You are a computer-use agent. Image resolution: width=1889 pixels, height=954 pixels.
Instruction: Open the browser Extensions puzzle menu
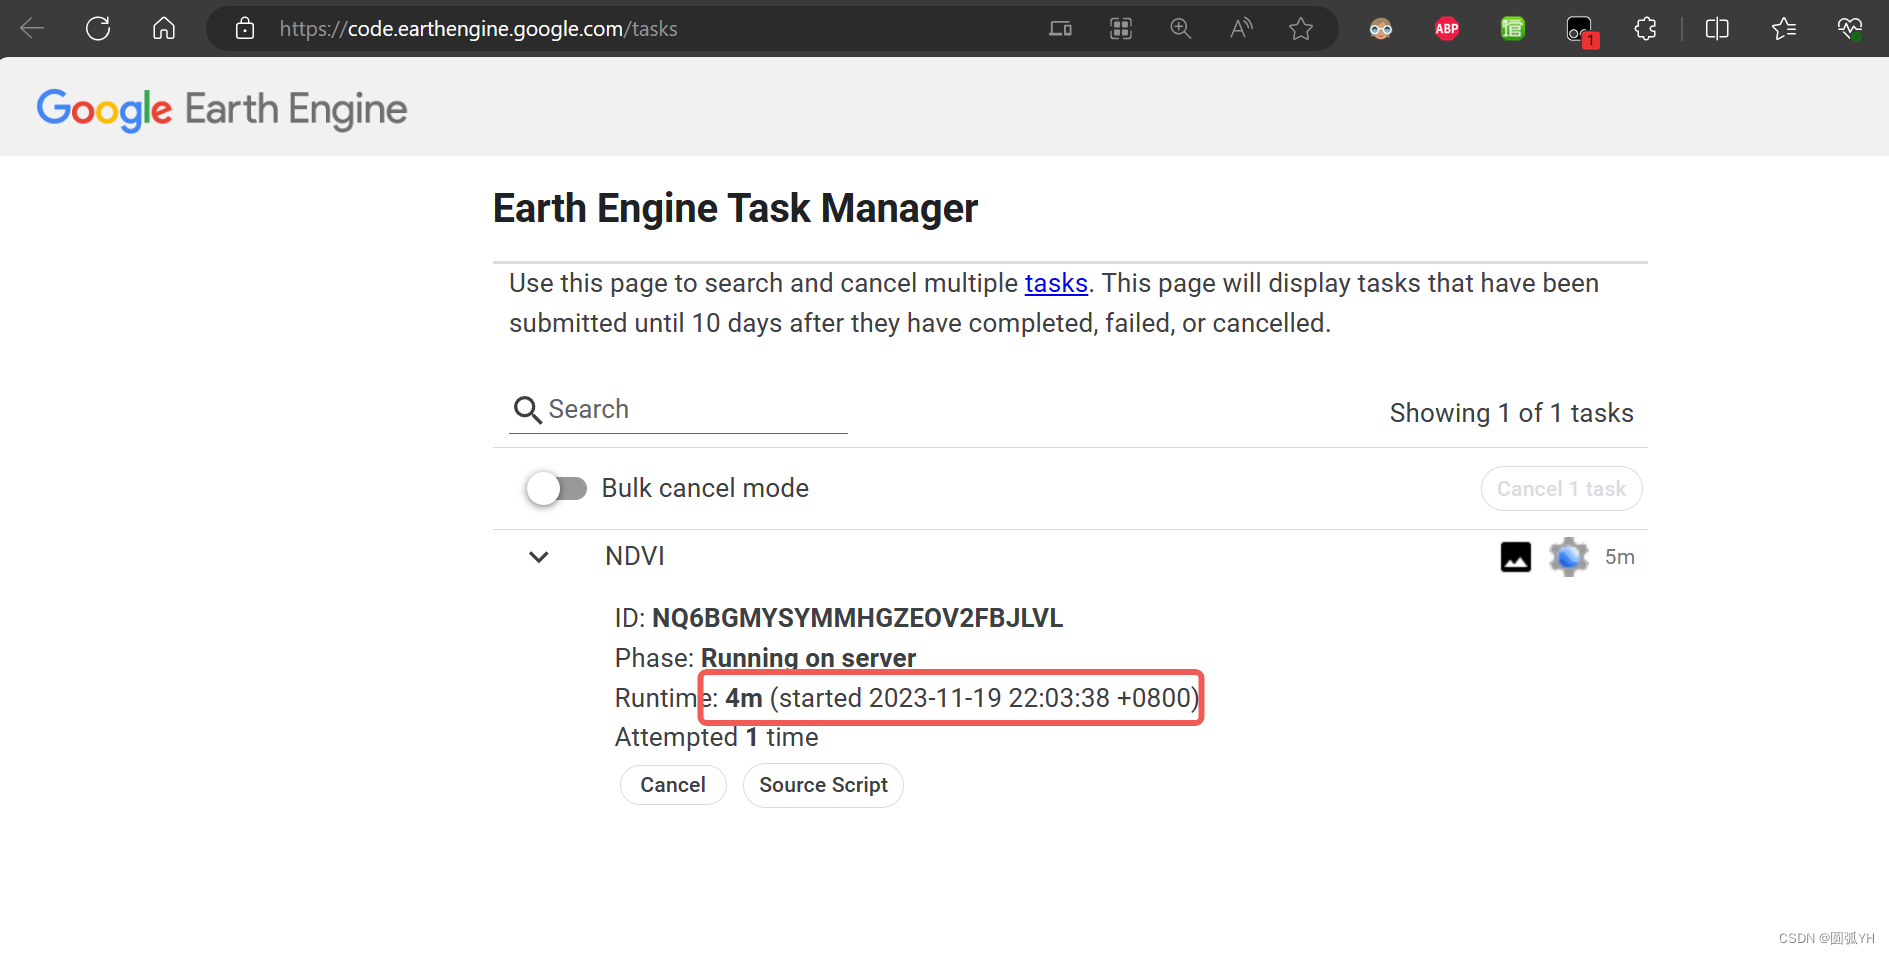[1645, 28]
